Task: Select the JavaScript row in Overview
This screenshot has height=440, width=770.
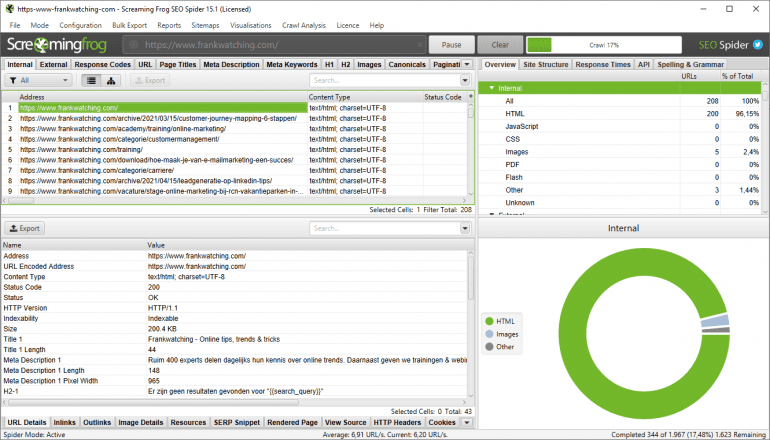Action: click(x=620, y=126)
